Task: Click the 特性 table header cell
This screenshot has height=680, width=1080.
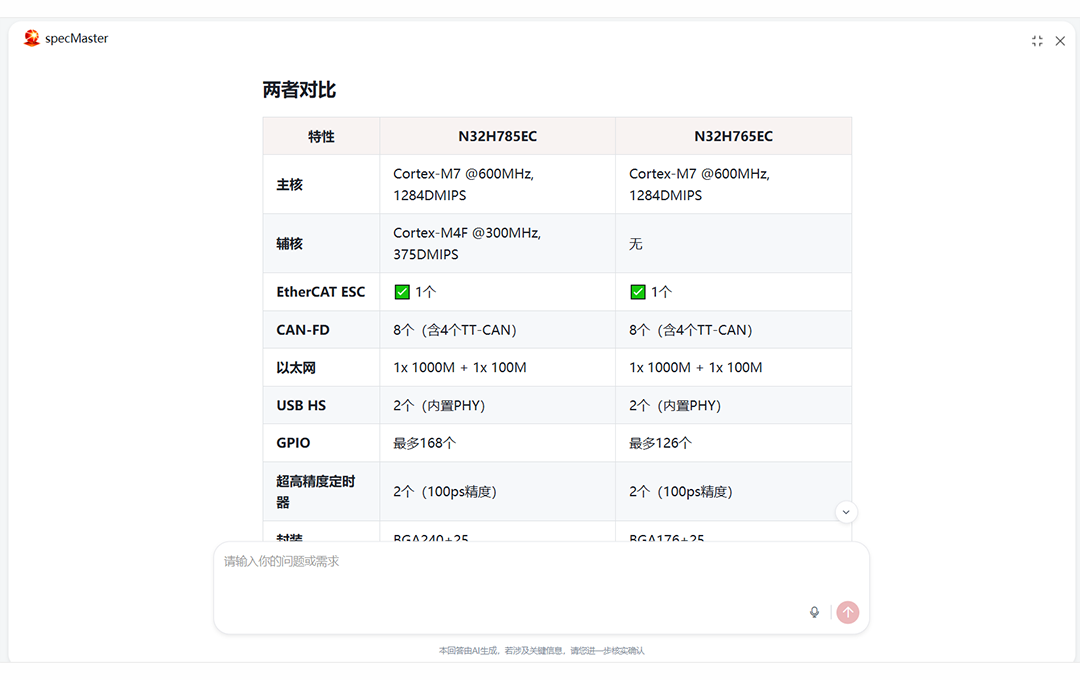Action: (x=320, y=136)
